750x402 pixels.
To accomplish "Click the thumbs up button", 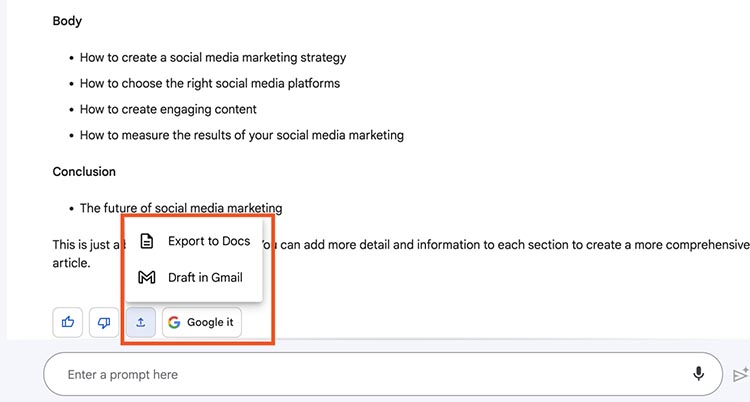I will (67, 323).
